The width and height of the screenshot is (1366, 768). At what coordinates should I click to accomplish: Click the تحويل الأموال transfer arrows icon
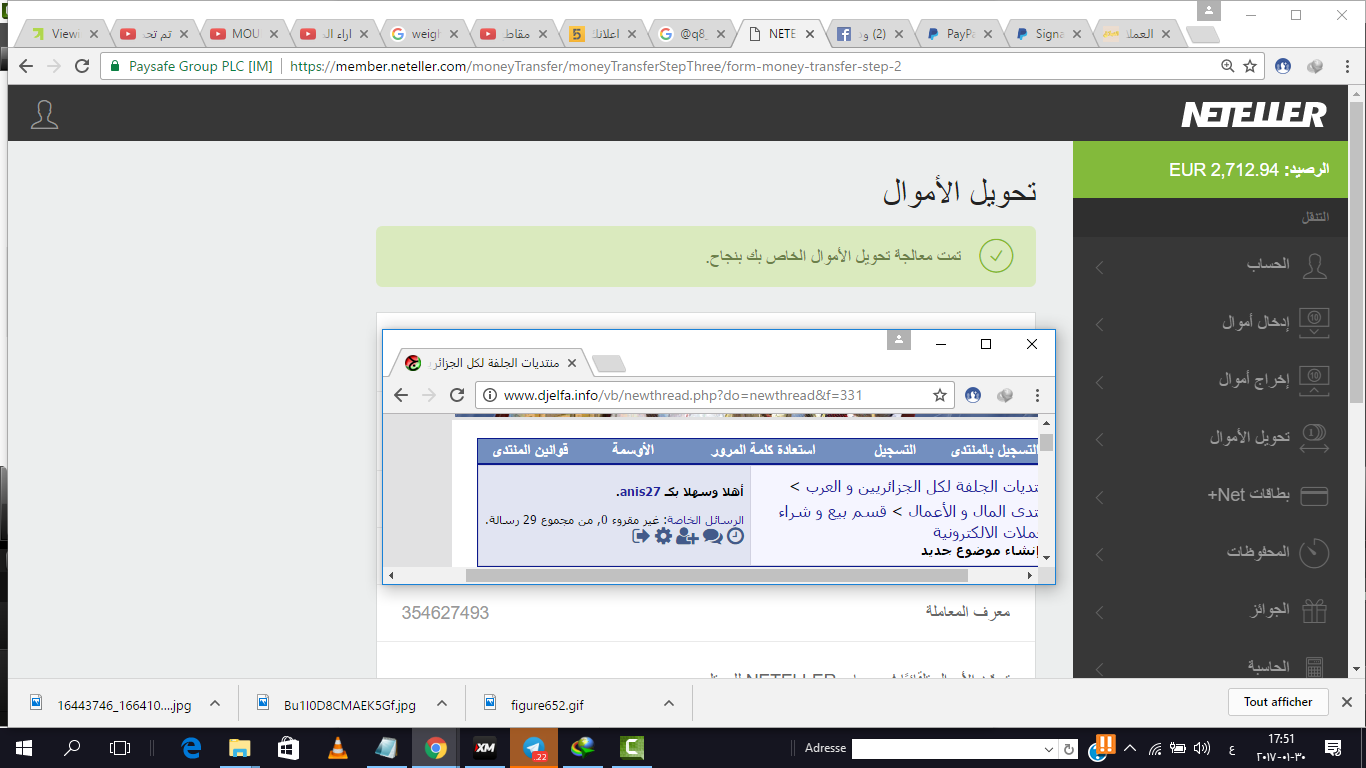[x=1314, y=438]
